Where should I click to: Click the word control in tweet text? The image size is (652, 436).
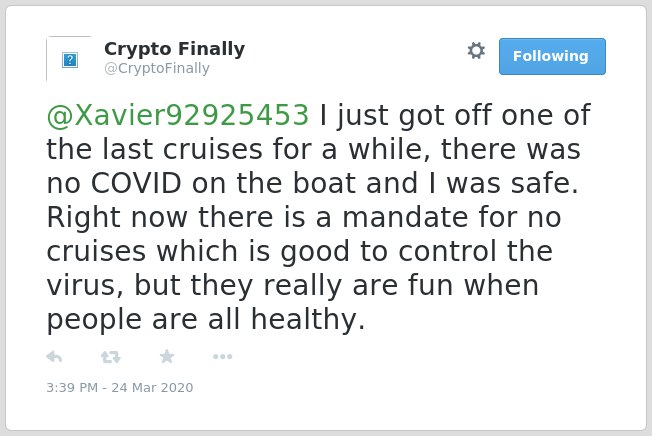click(447, 251)
